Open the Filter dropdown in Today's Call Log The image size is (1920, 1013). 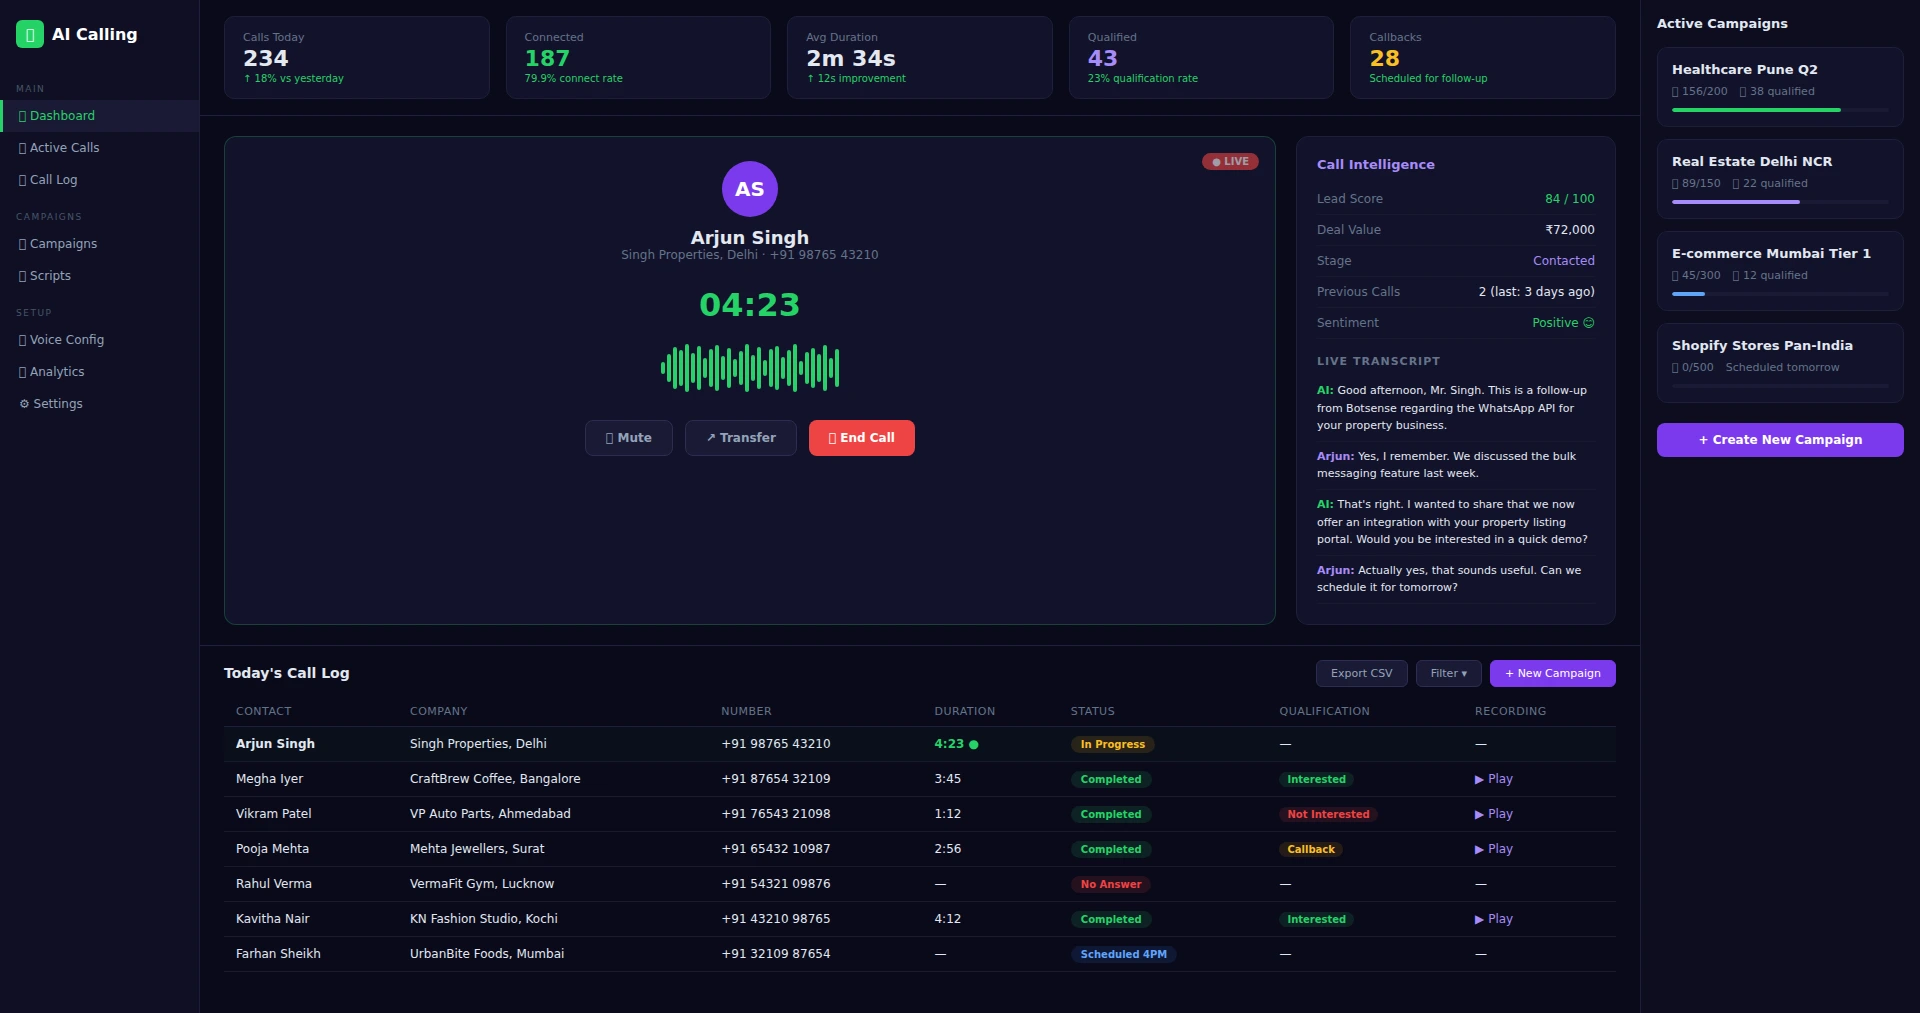(x=1447, y=673)
